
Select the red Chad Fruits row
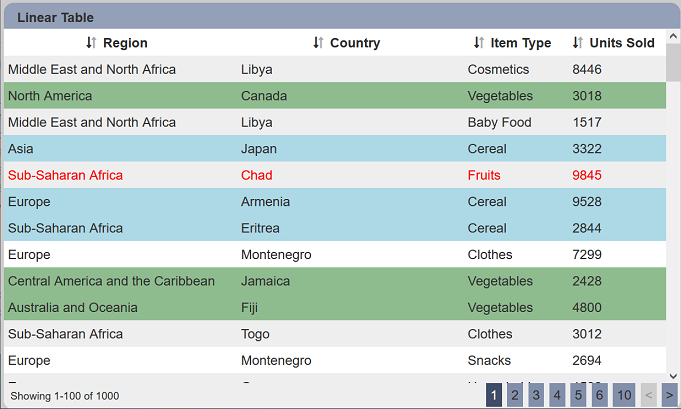tap(335, 175)
